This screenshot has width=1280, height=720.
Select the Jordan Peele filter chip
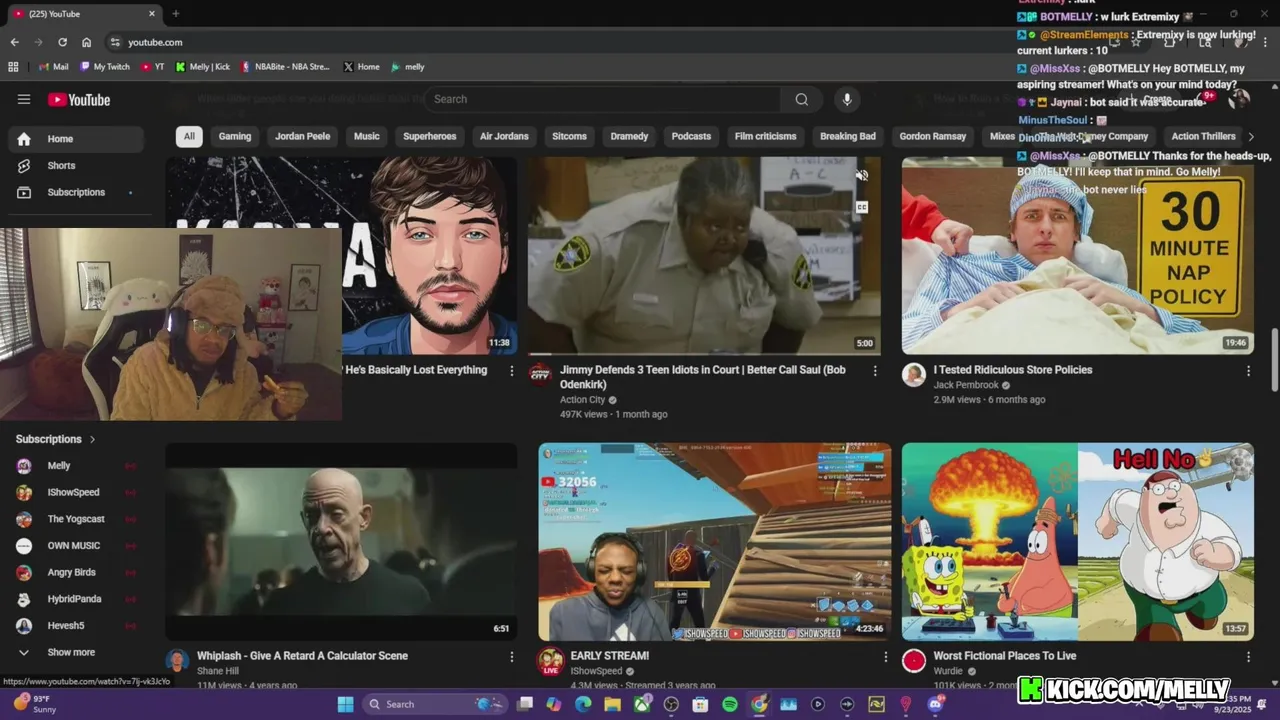pyautogui.click(x=302, y=136)
